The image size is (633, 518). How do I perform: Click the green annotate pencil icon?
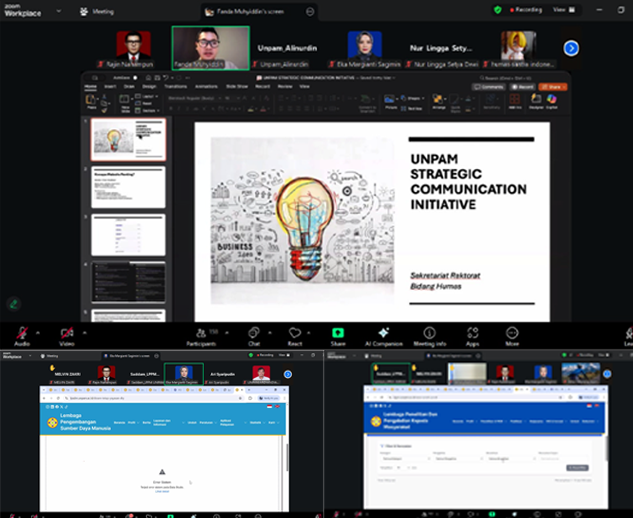[x=14, y=304]
